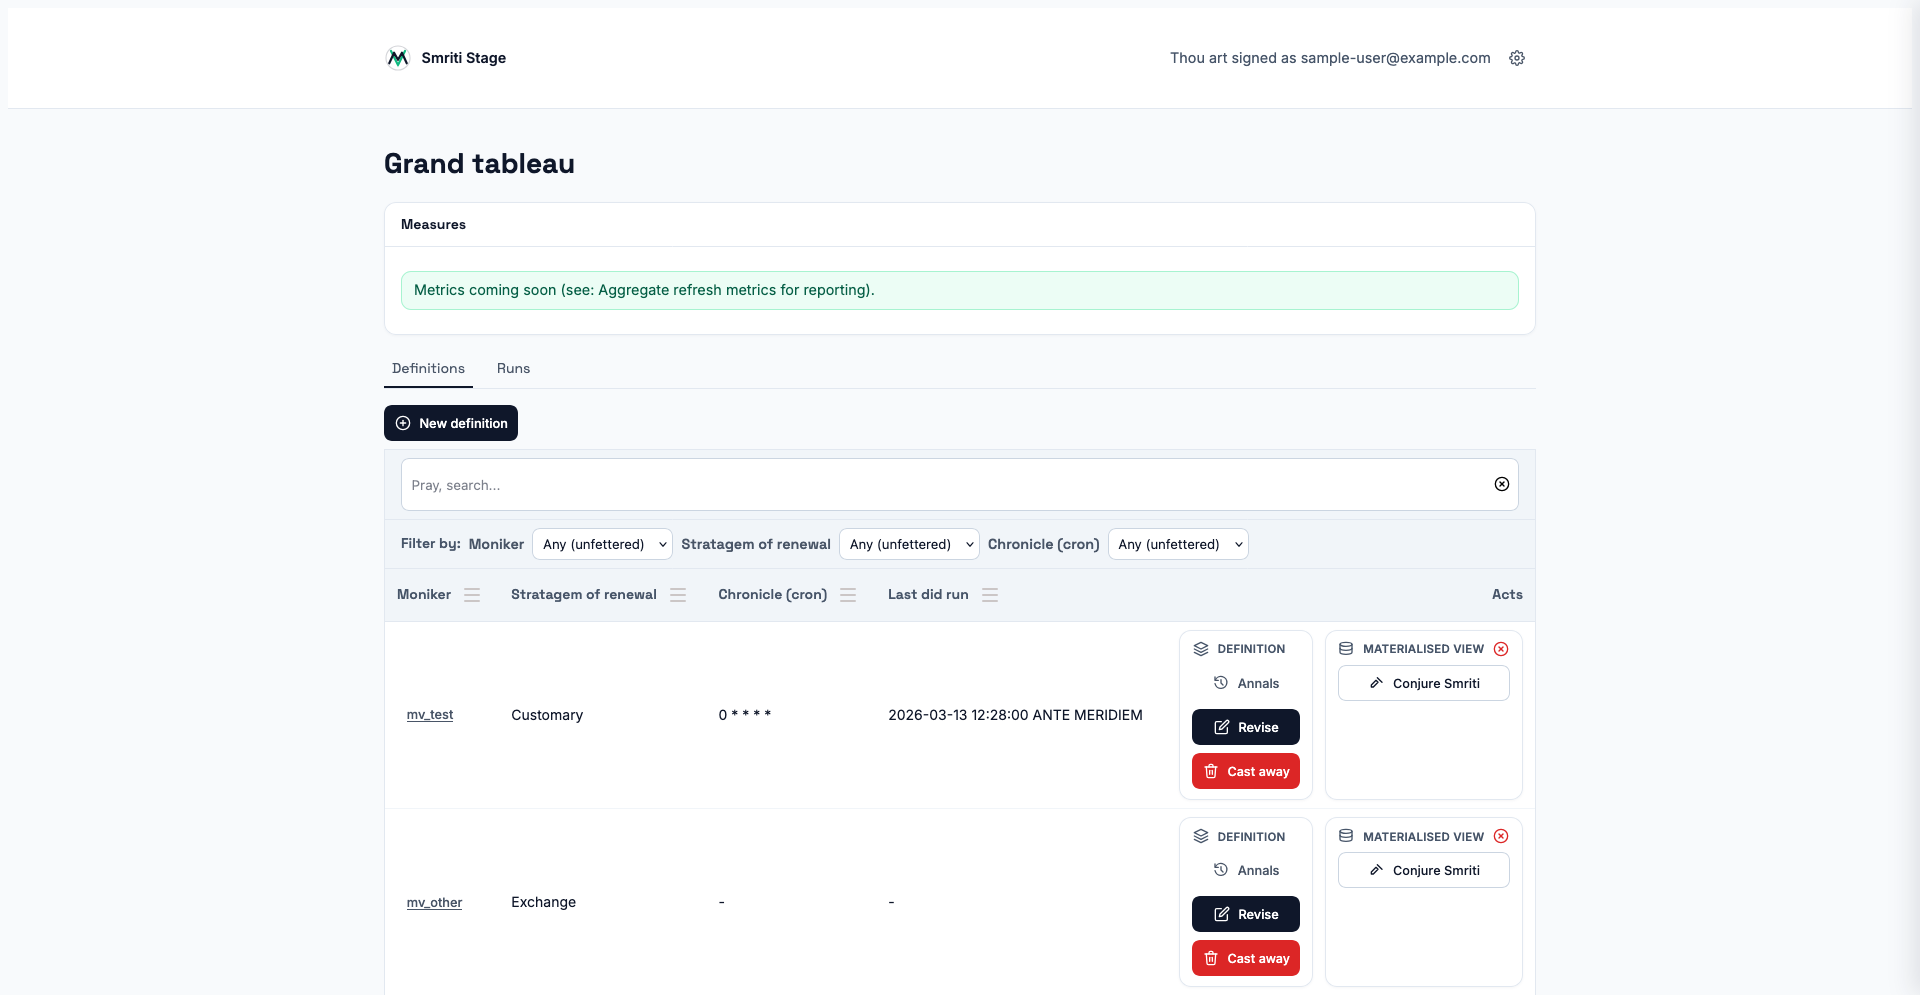Focus the 'Pray, search...' input field

click(x=940, y=485)
